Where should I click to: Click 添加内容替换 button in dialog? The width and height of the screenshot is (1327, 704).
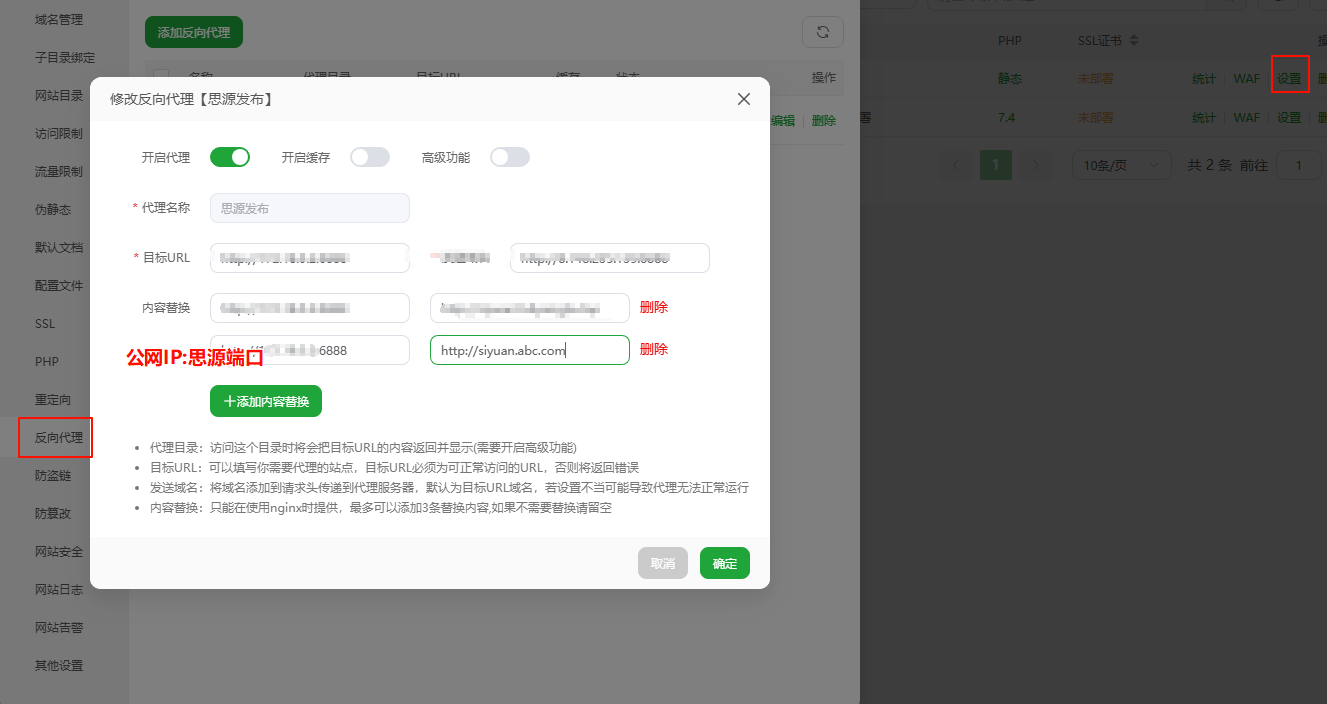tap(266, 401)
